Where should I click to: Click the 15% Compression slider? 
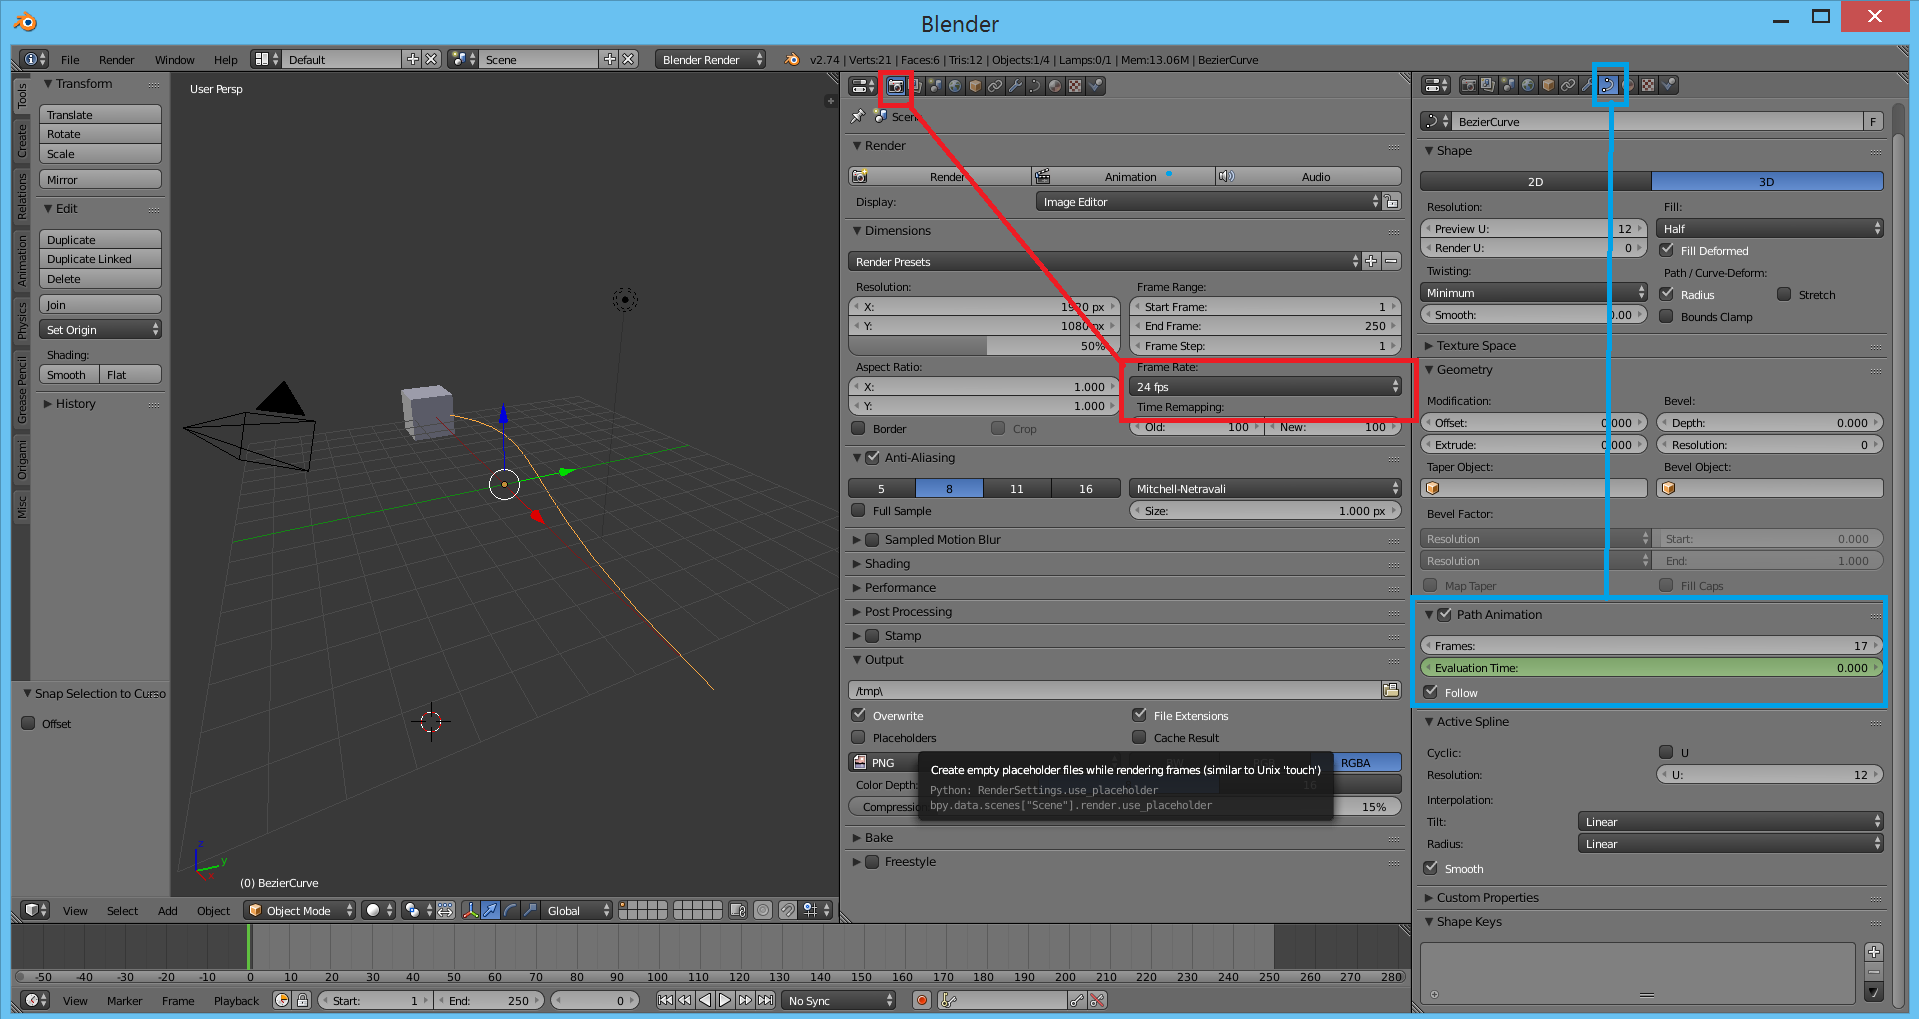1125,806
